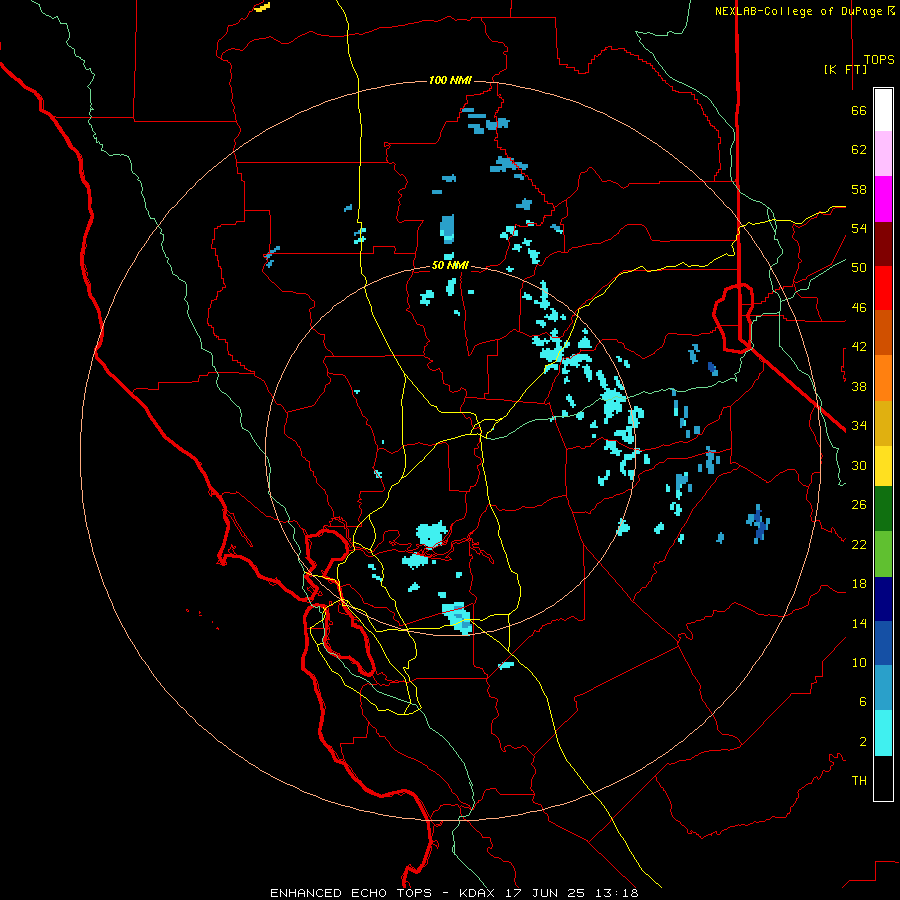Click the dark orange 46 kft legend swatch
This screenshot has height=900, width=900.
tap(883, 332)
